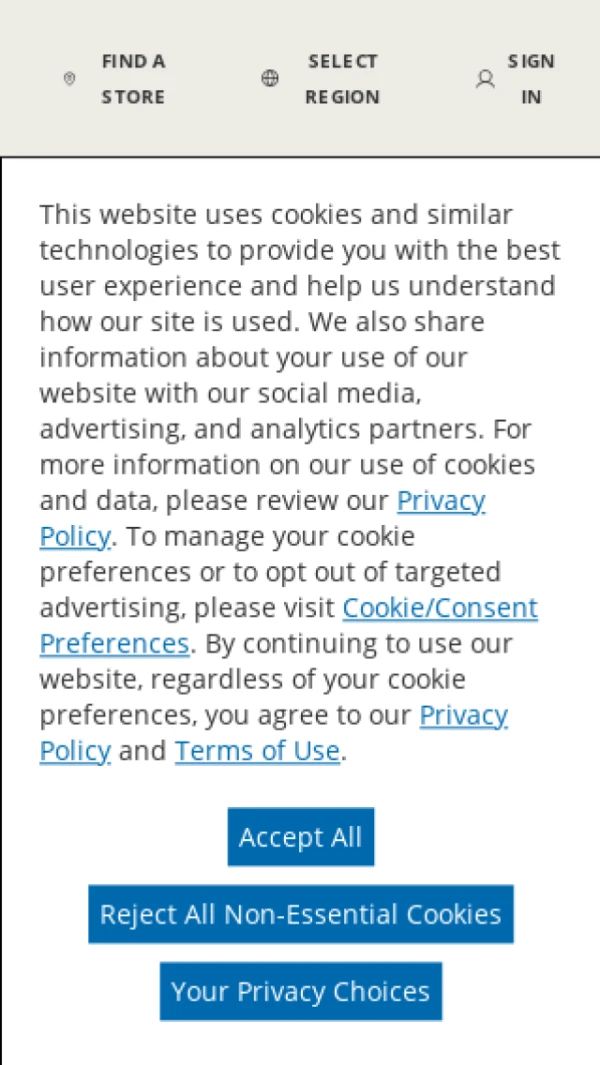Open the Terms of Use link
This screenshot has height=1065, width=600.
tap(257, 751)
